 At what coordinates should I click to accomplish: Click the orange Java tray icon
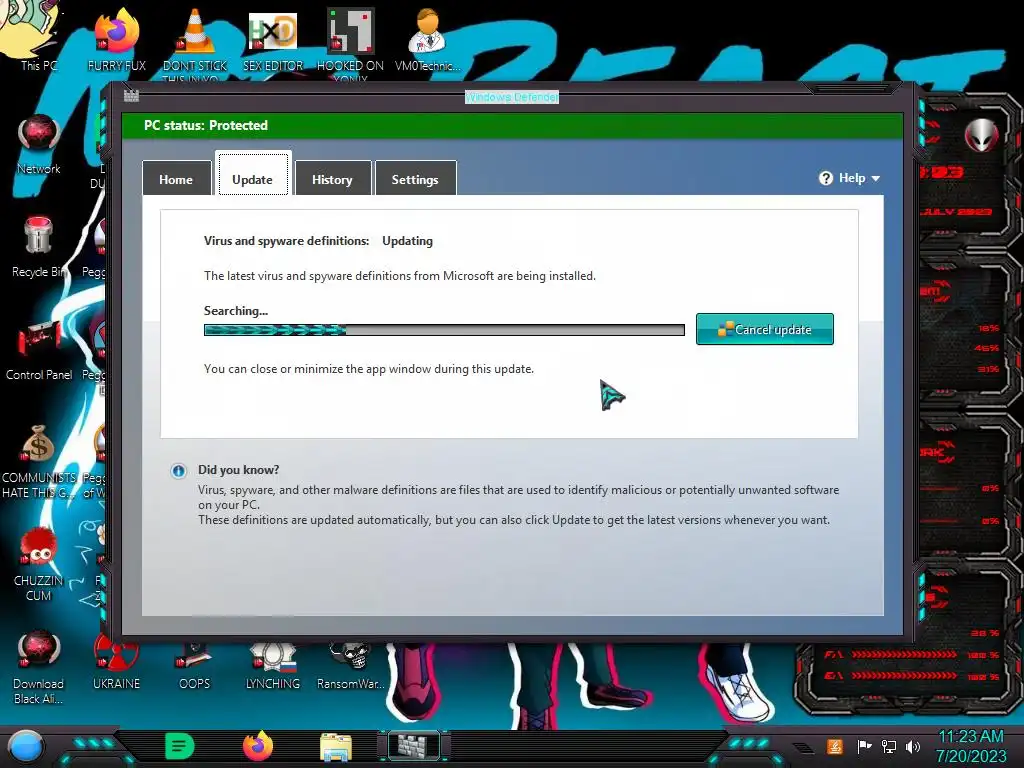[x=835, y=746]
